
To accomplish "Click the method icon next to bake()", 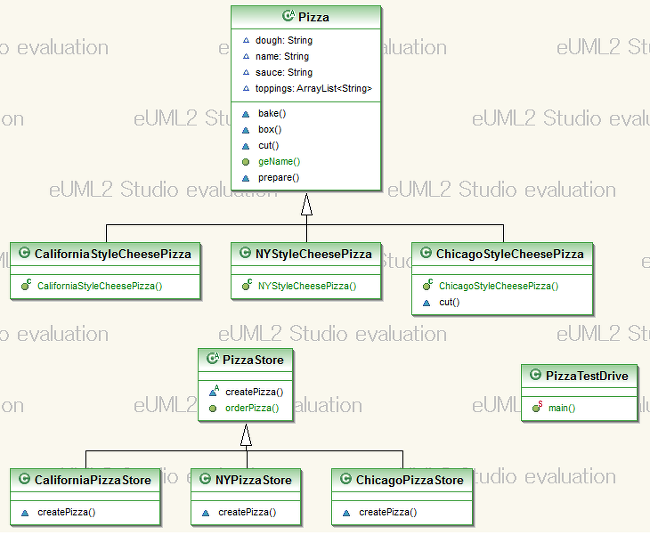I will click(245, 114).
